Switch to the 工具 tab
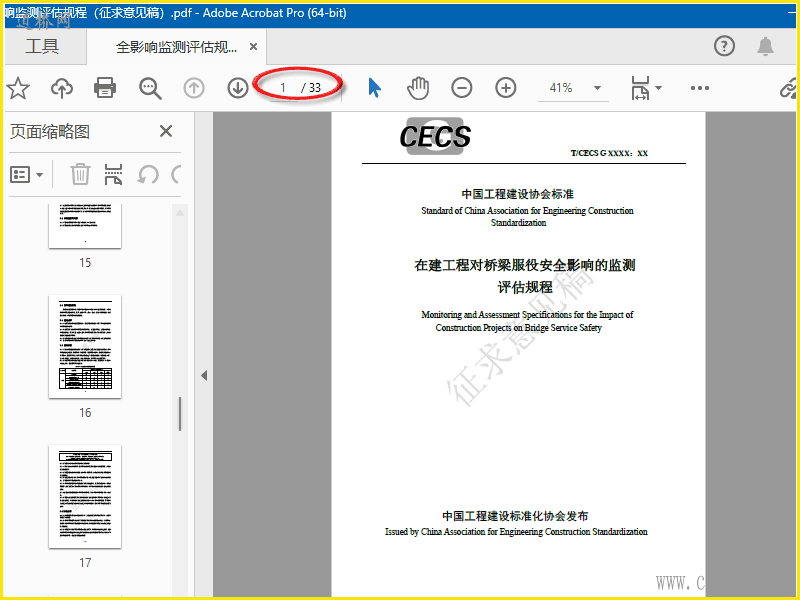 pyautogui.click(x=42, y=46)
